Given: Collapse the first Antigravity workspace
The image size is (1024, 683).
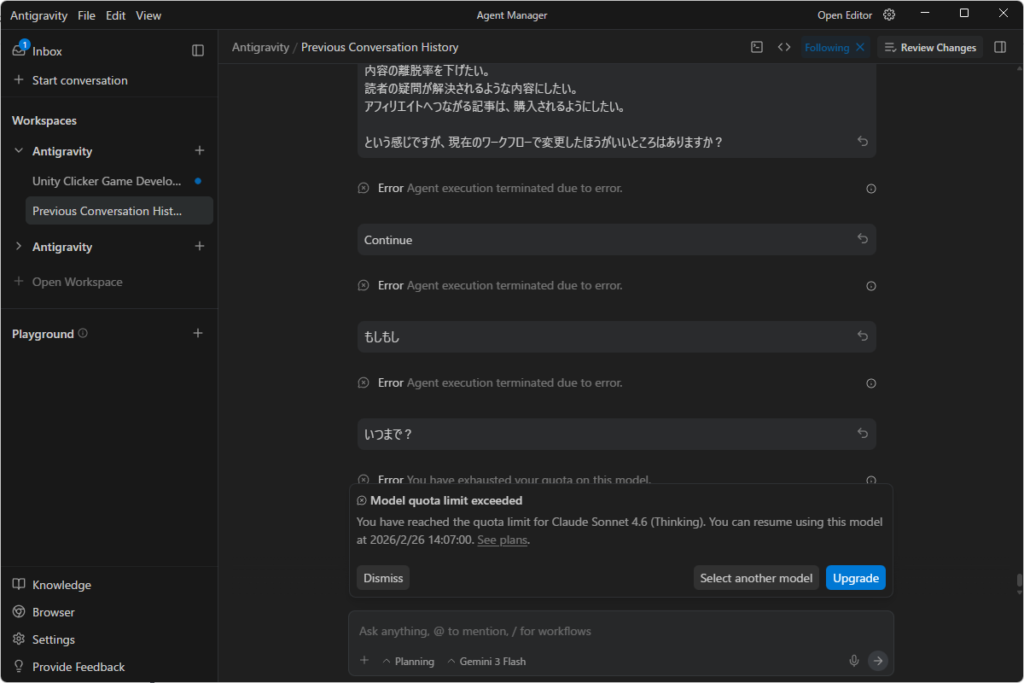Looking at the screenshot, I should 19,151.
